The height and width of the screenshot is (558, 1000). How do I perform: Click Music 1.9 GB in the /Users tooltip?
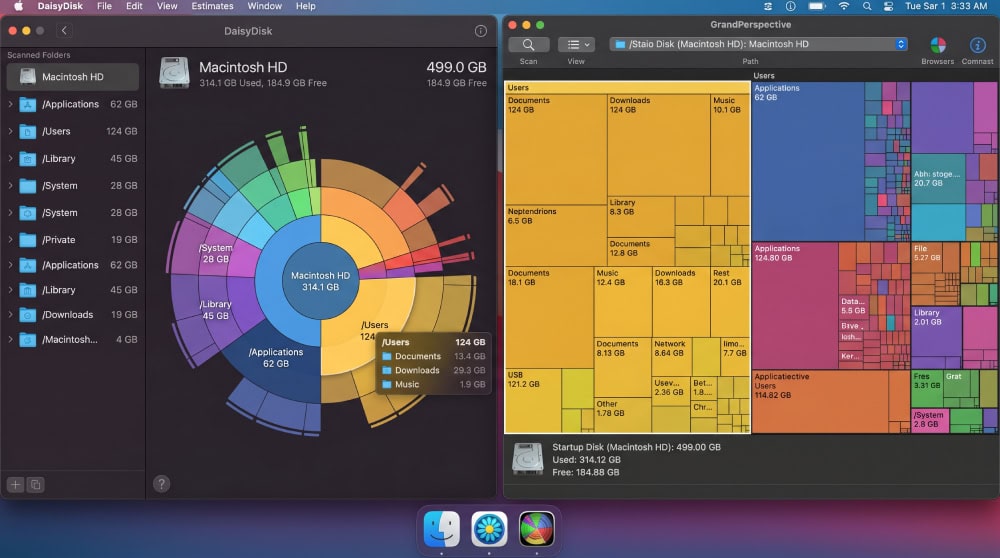[434, 385]
